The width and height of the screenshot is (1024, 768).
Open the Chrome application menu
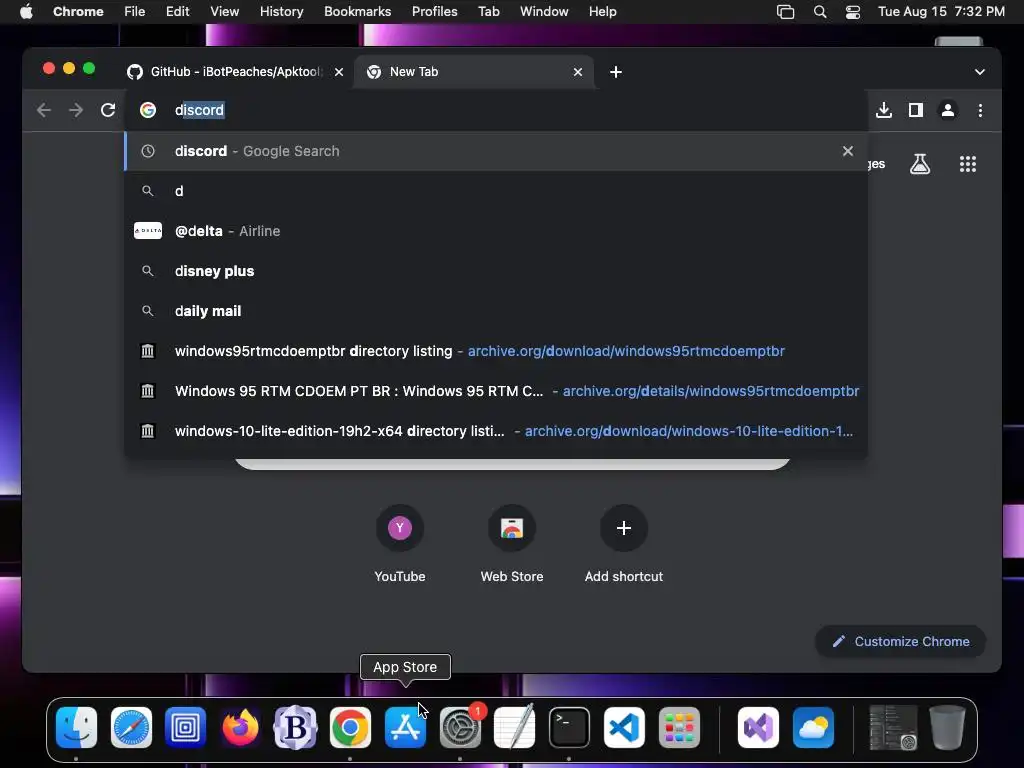[x=78, y=12]
